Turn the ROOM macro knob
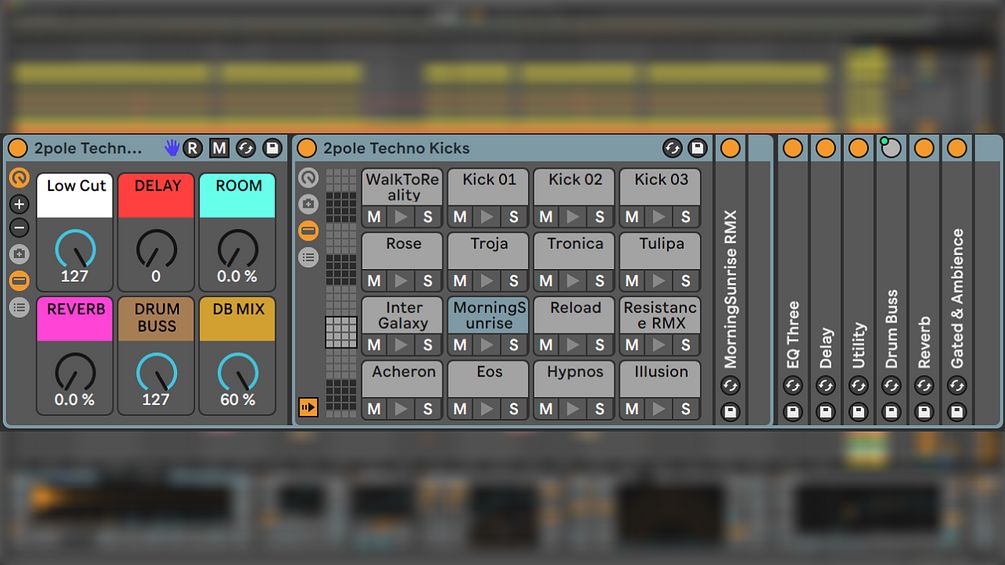1005x565 pixels. tap(238, 249)
